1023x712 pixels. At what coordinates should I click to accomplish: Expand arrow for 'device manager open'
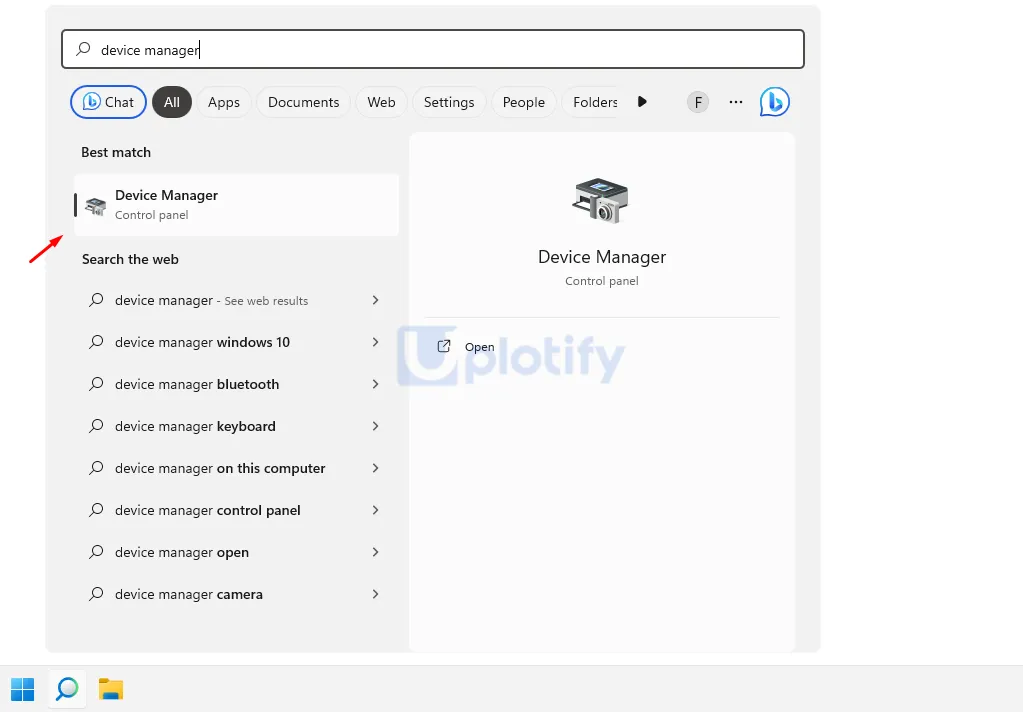pos(375,552)
